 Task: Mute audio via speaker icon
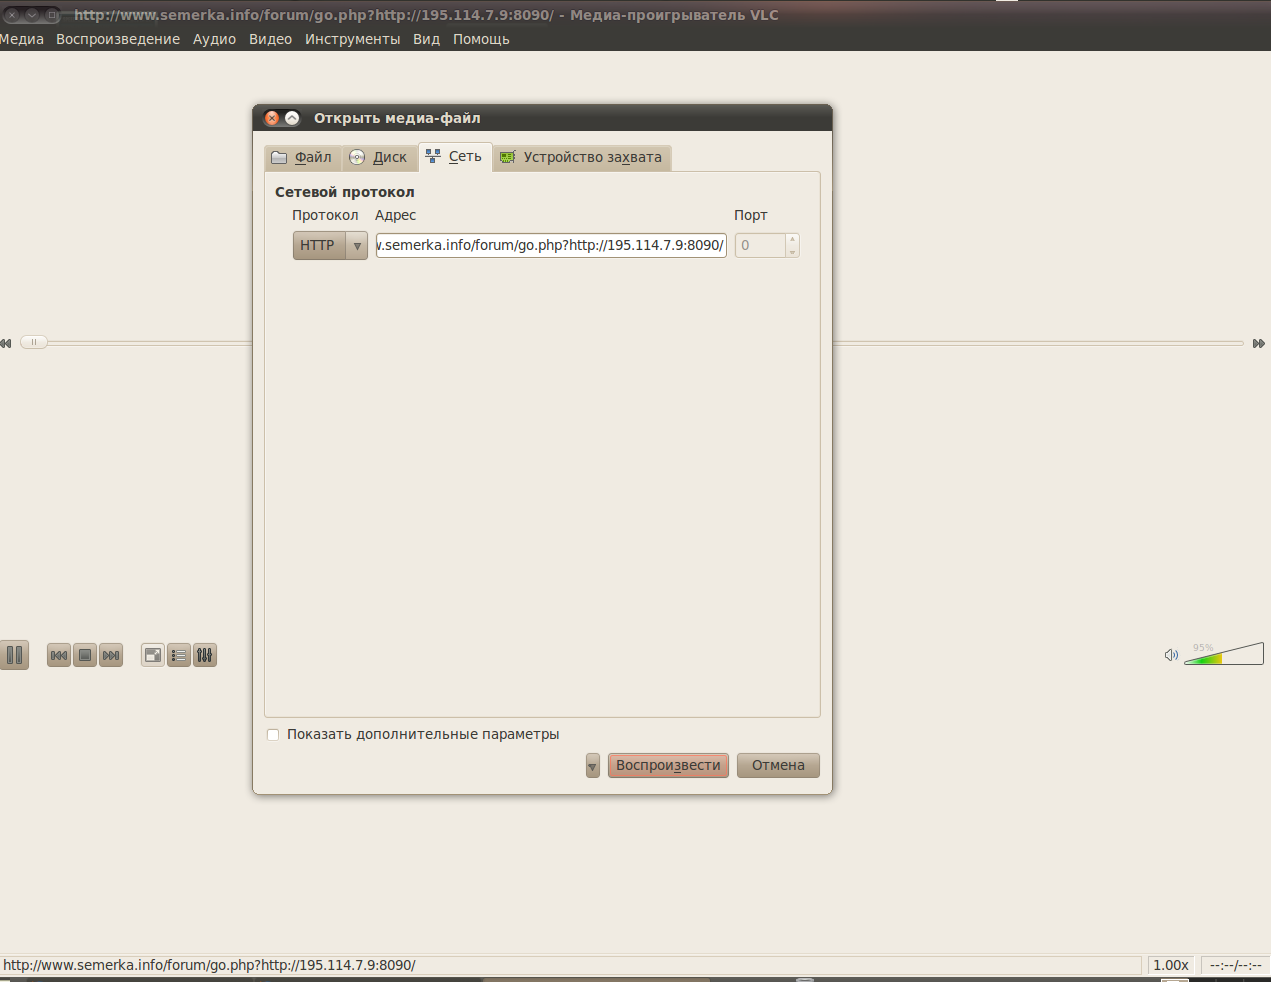tap(1171, 655)
